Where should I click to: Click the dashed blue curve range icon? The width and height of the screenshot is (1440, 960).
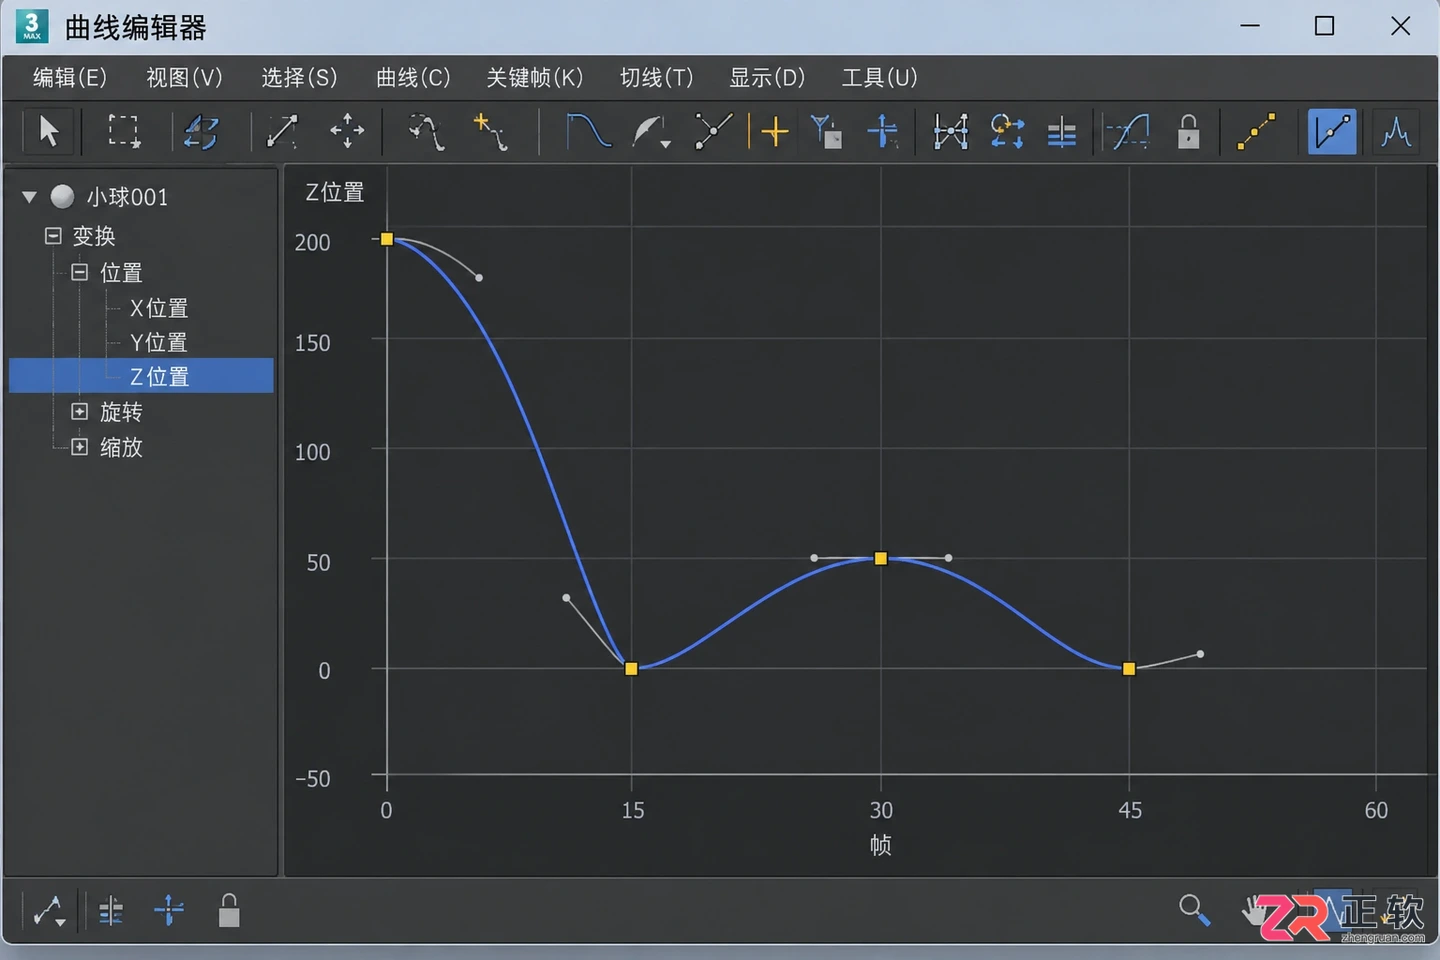(1128, 131)
